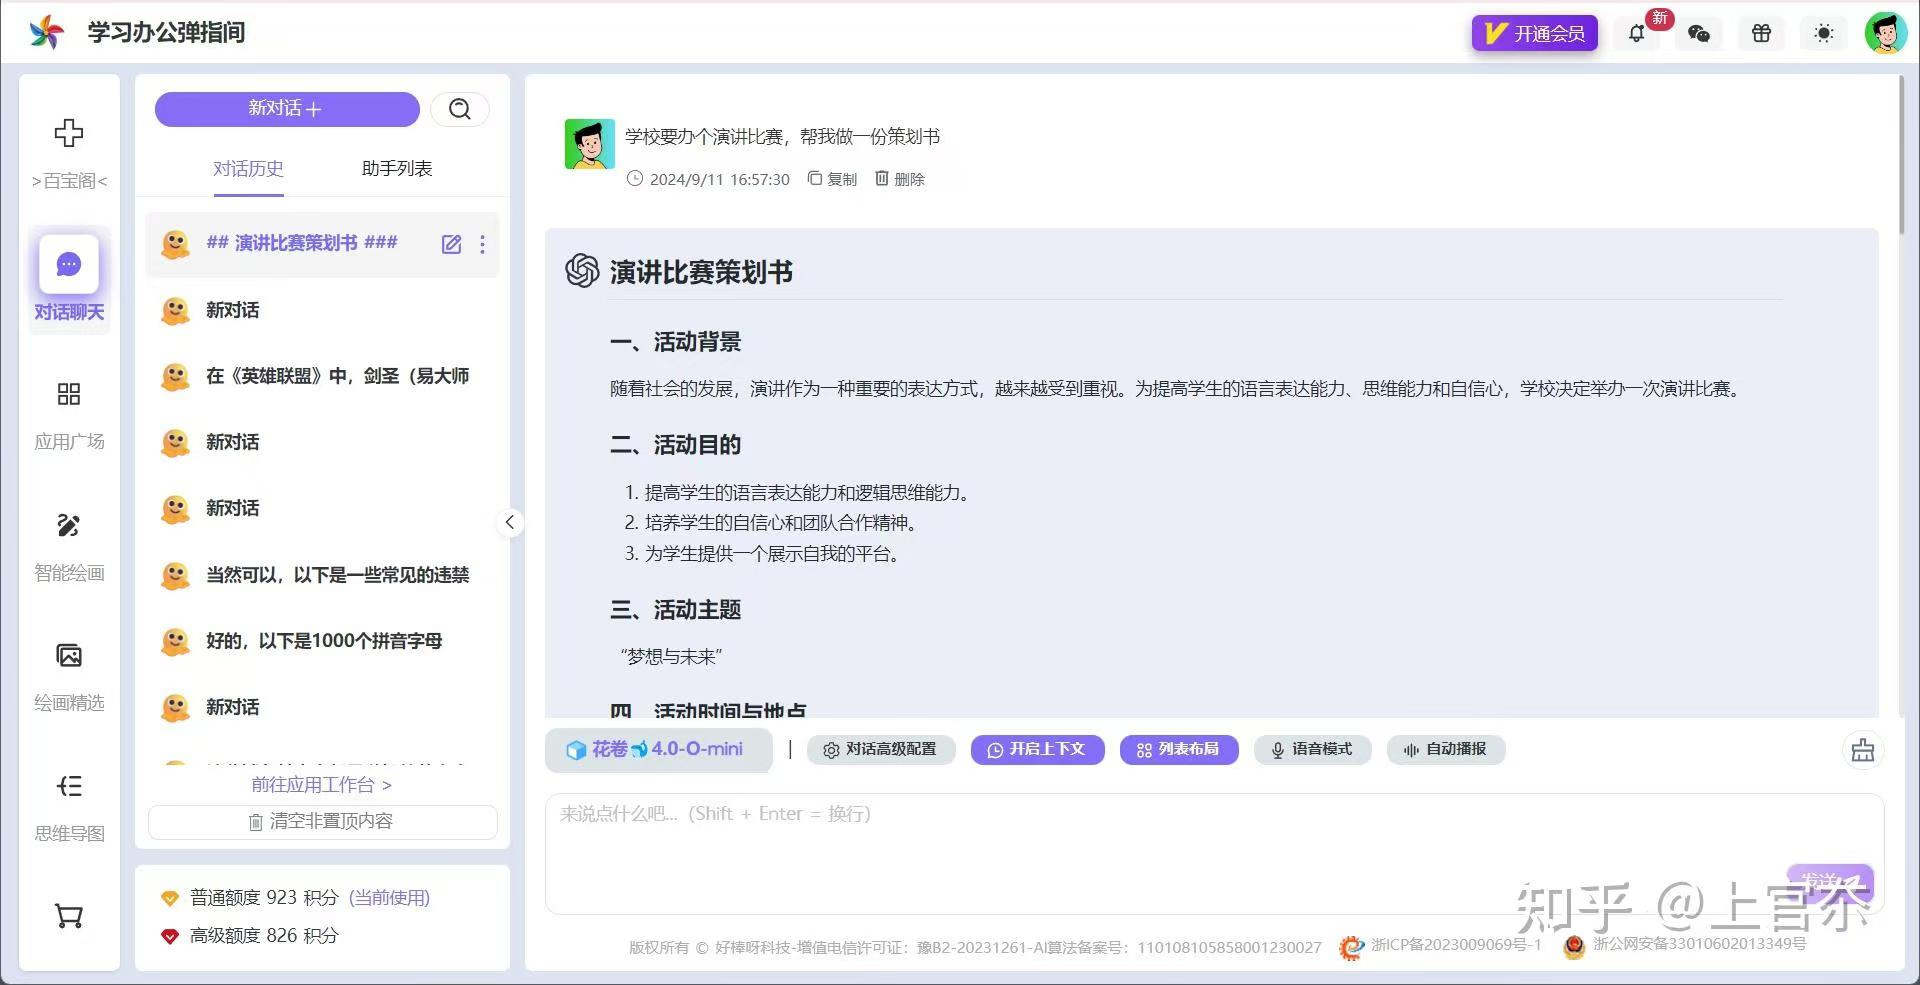Toggle 自动播报 auto broadcast

[x=1446, y=750]
